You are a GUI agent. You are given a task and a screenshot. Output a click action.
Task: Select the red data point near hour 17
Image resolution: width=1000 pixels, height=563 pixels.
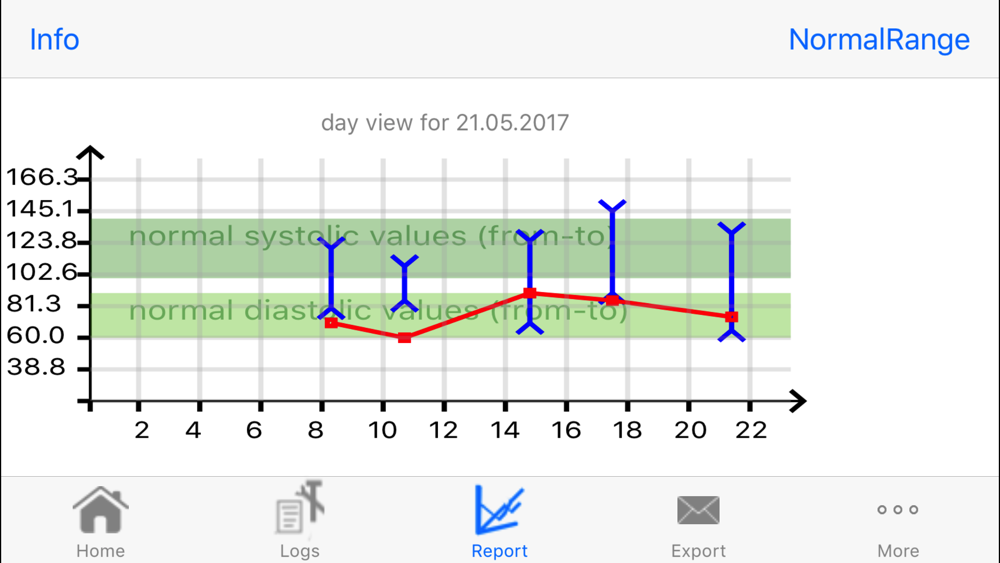612,300
